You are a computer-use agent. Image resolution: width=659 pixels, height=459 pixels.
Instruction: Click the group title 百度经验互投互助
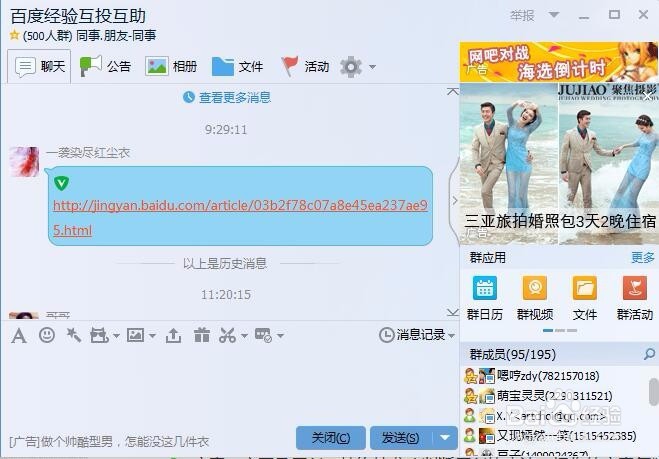click(78, 16)
